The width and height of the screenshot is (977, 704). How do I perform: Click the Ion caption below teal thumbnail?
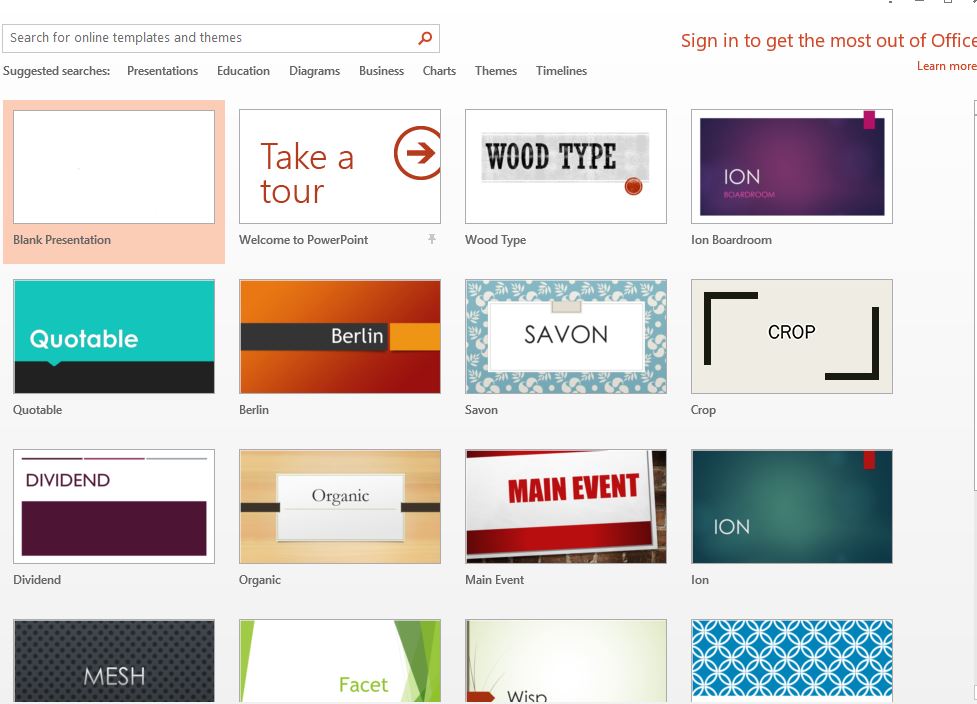[x=700, y=580]
